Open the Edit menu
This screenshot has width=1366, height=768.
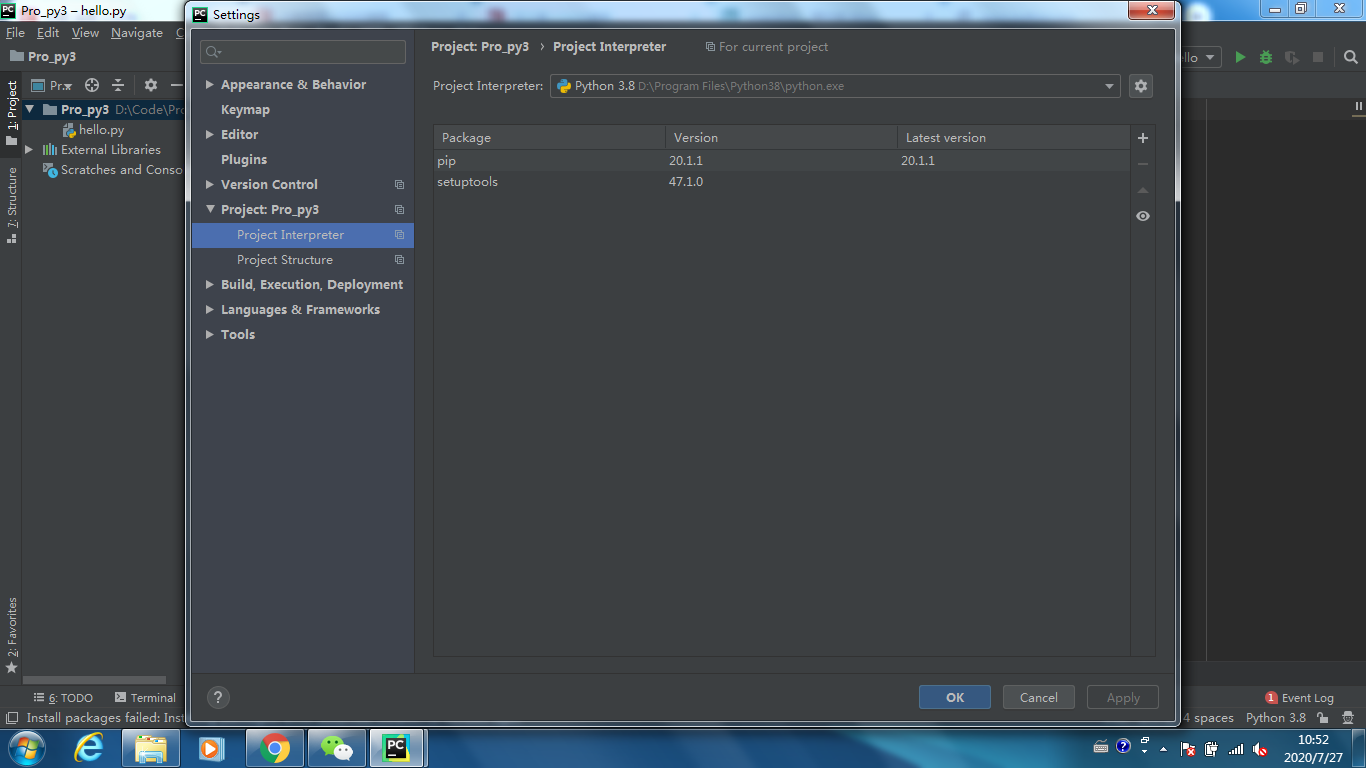(x=48, y=33)
